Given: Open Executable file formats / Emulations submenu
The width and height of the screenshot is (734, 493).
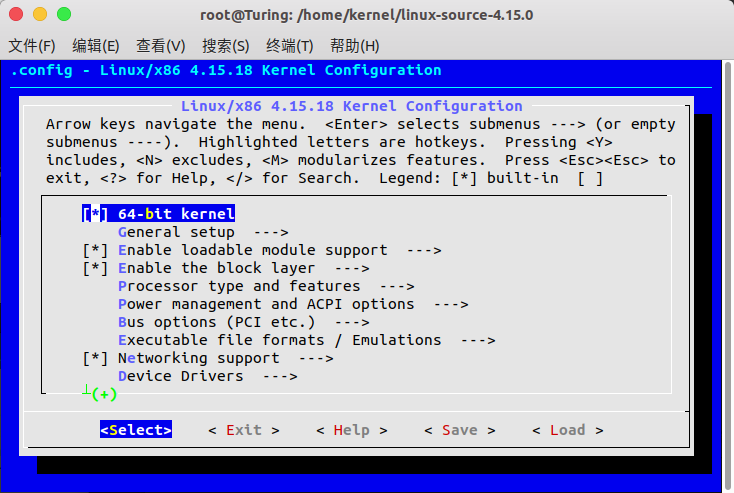Looking at the screenshot, I should click(x=307, y=340).
